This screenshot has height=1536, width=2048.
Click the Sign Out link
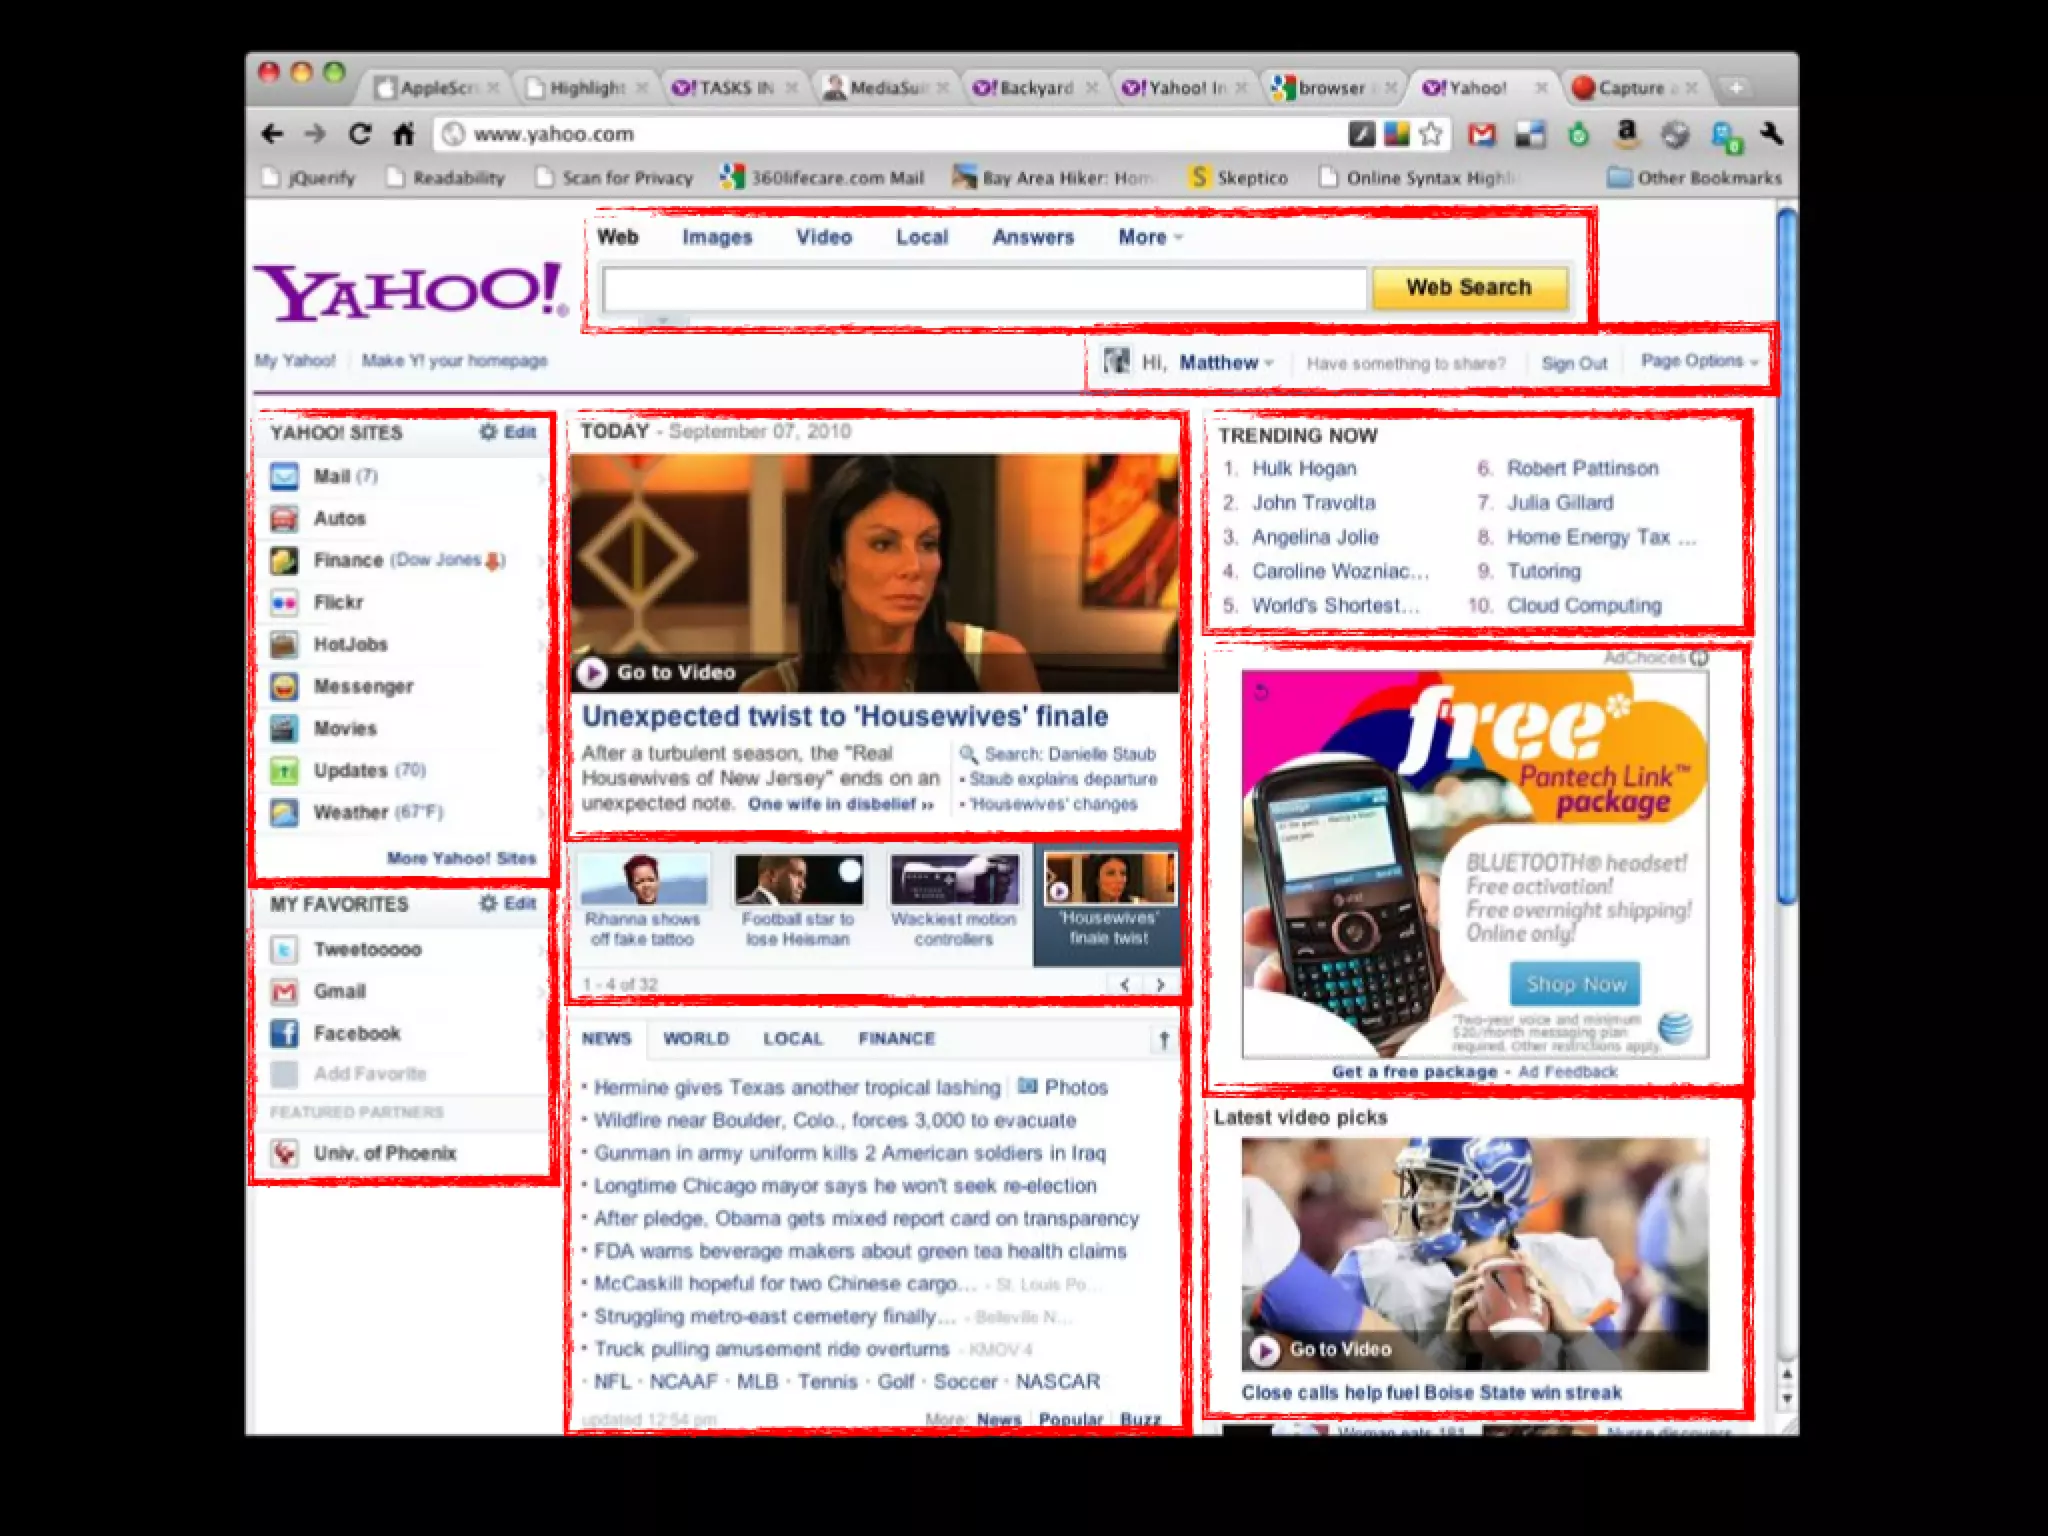[x=1574, y=364]
